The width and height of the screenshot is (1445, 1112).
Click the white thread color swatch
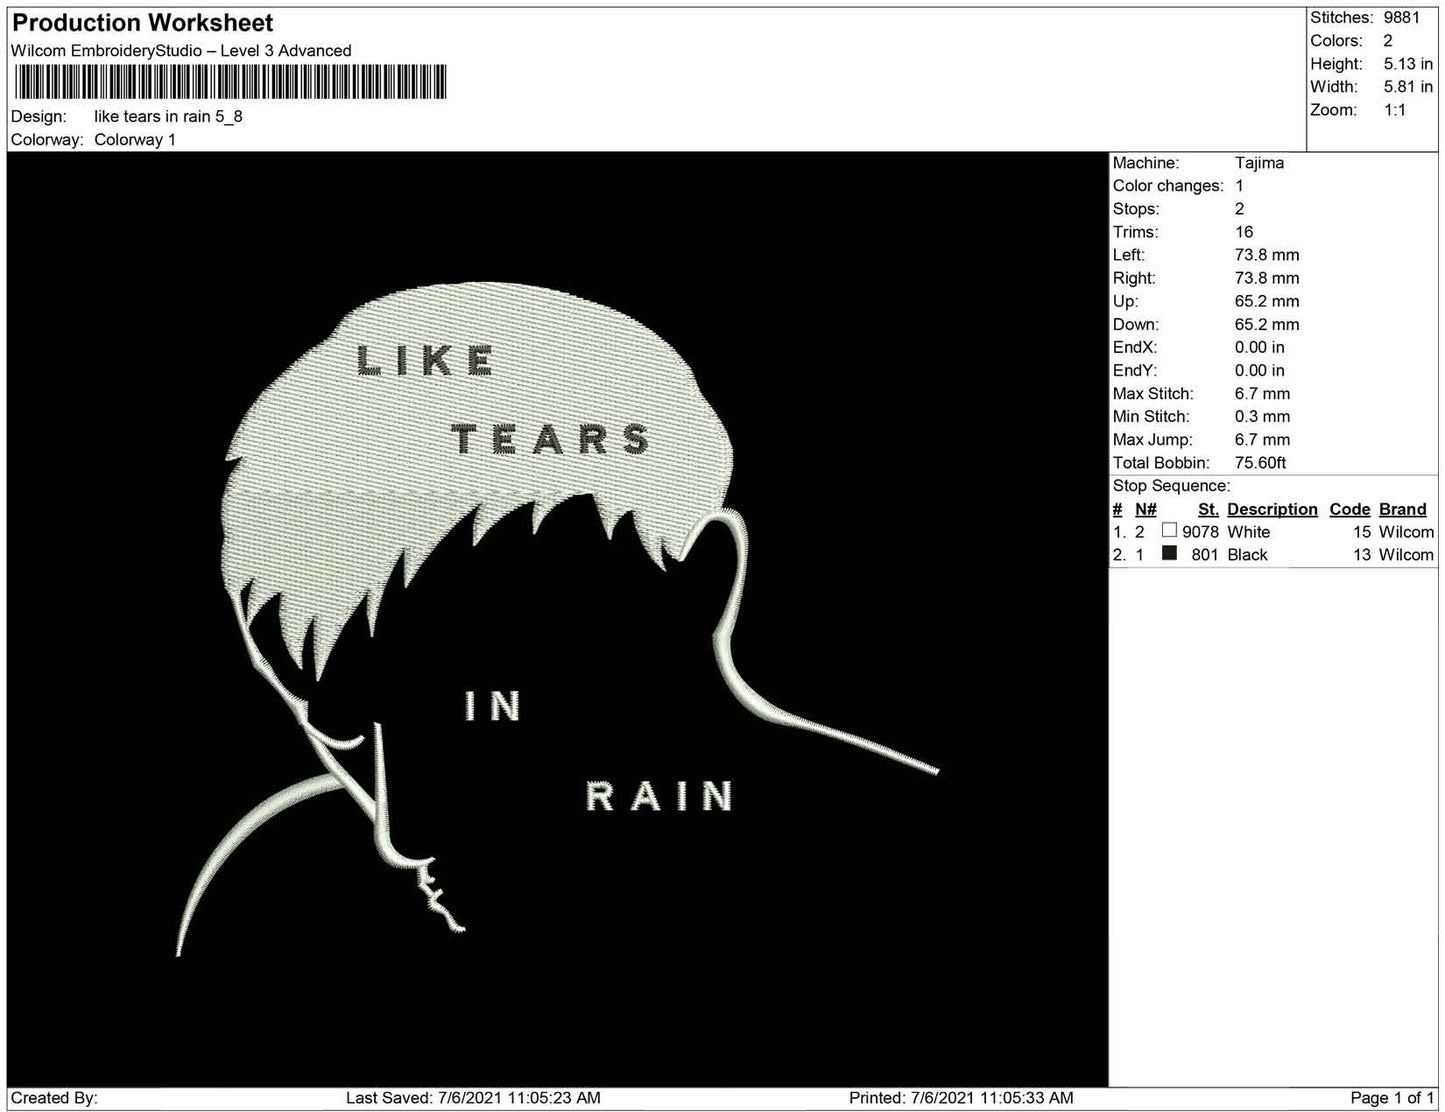pos(1169,531)
